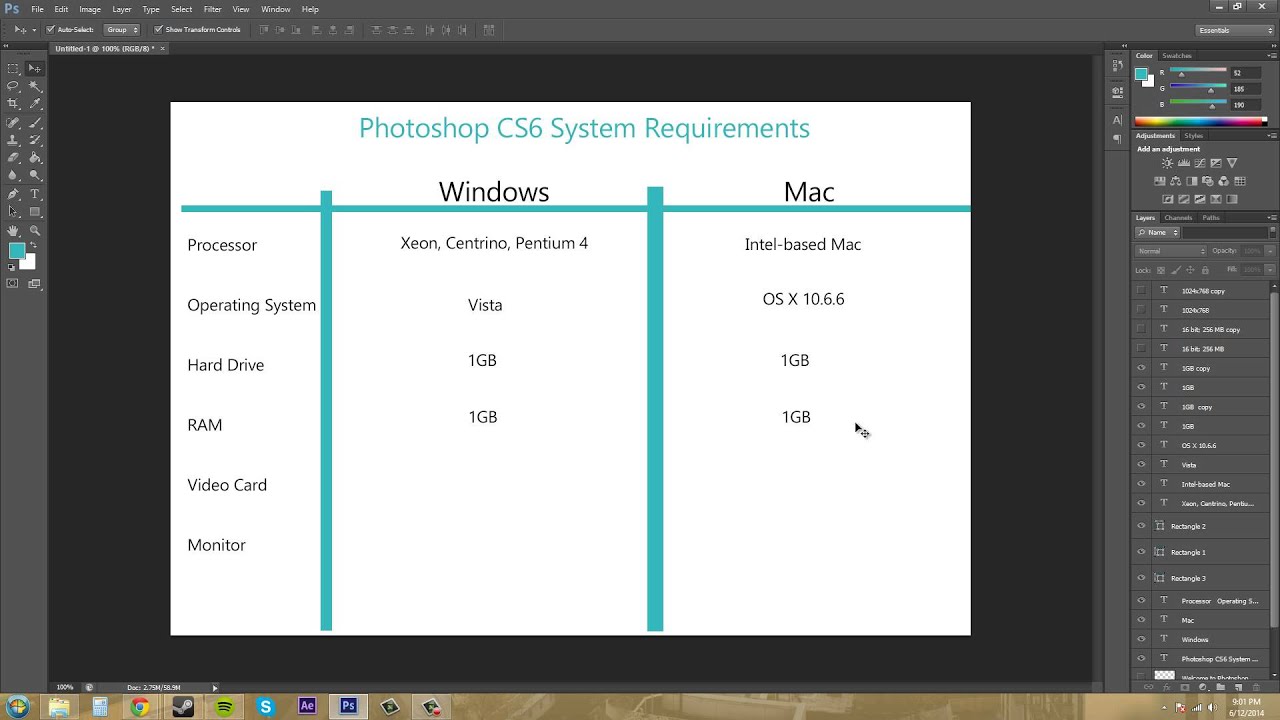Select the Rectangle shape tool

[x=35, y=212]
